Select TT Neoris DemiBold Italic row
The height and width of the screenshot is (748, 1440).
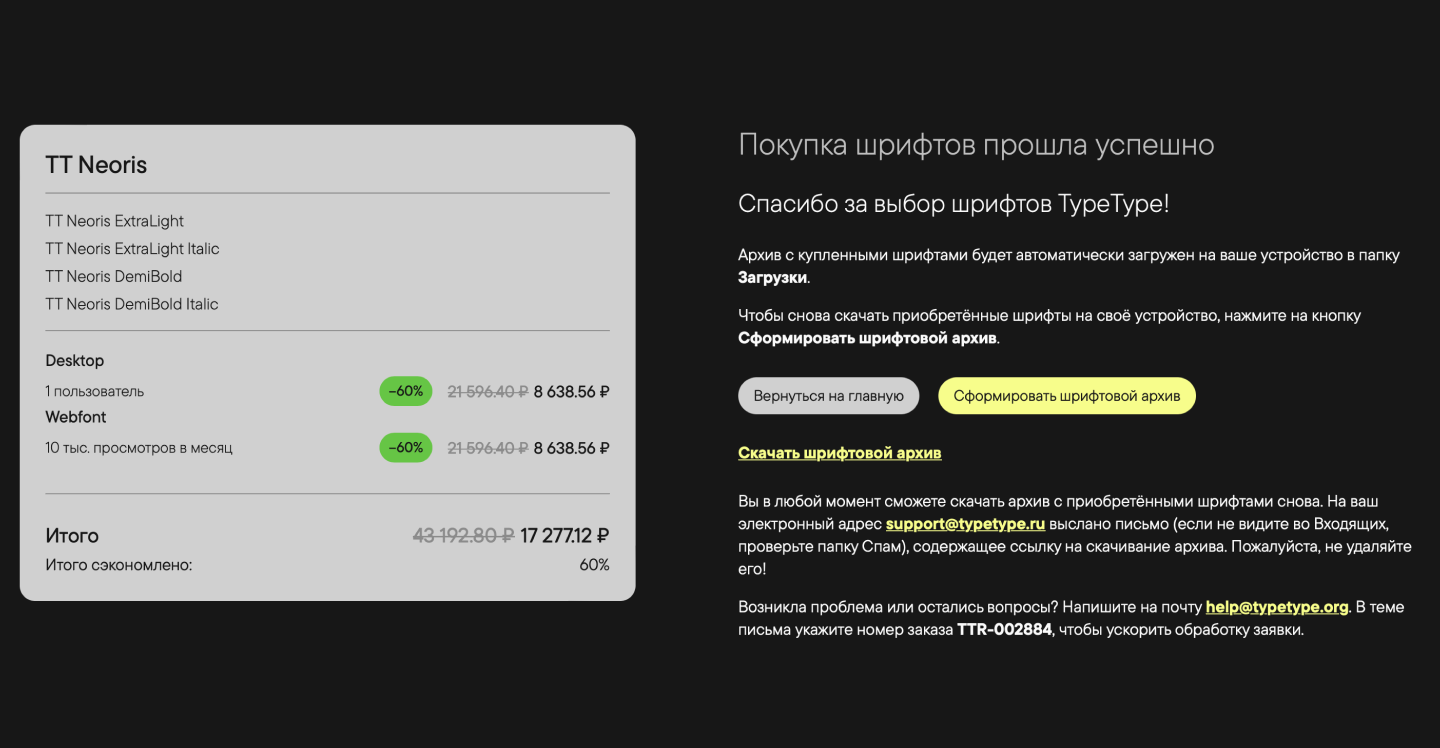[x=131, y=304]
